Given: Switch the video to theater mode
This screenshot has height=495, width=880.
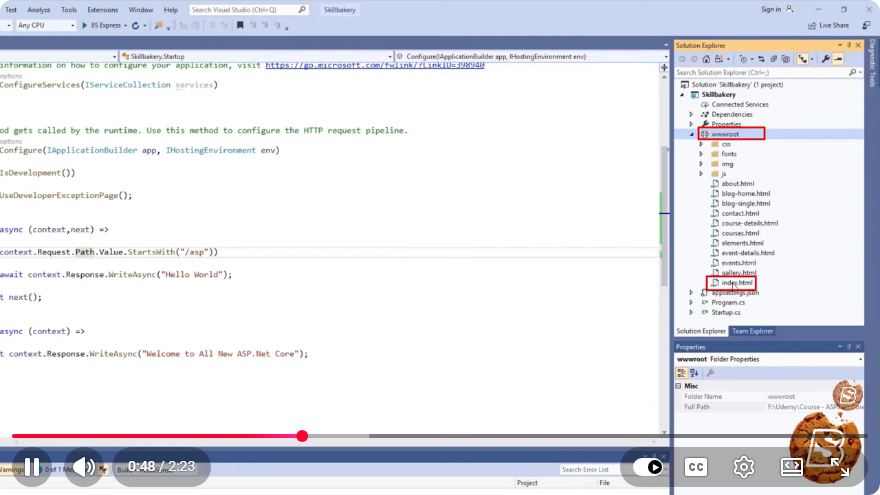Looking at the screenshot, I should [x=791, y=467].
